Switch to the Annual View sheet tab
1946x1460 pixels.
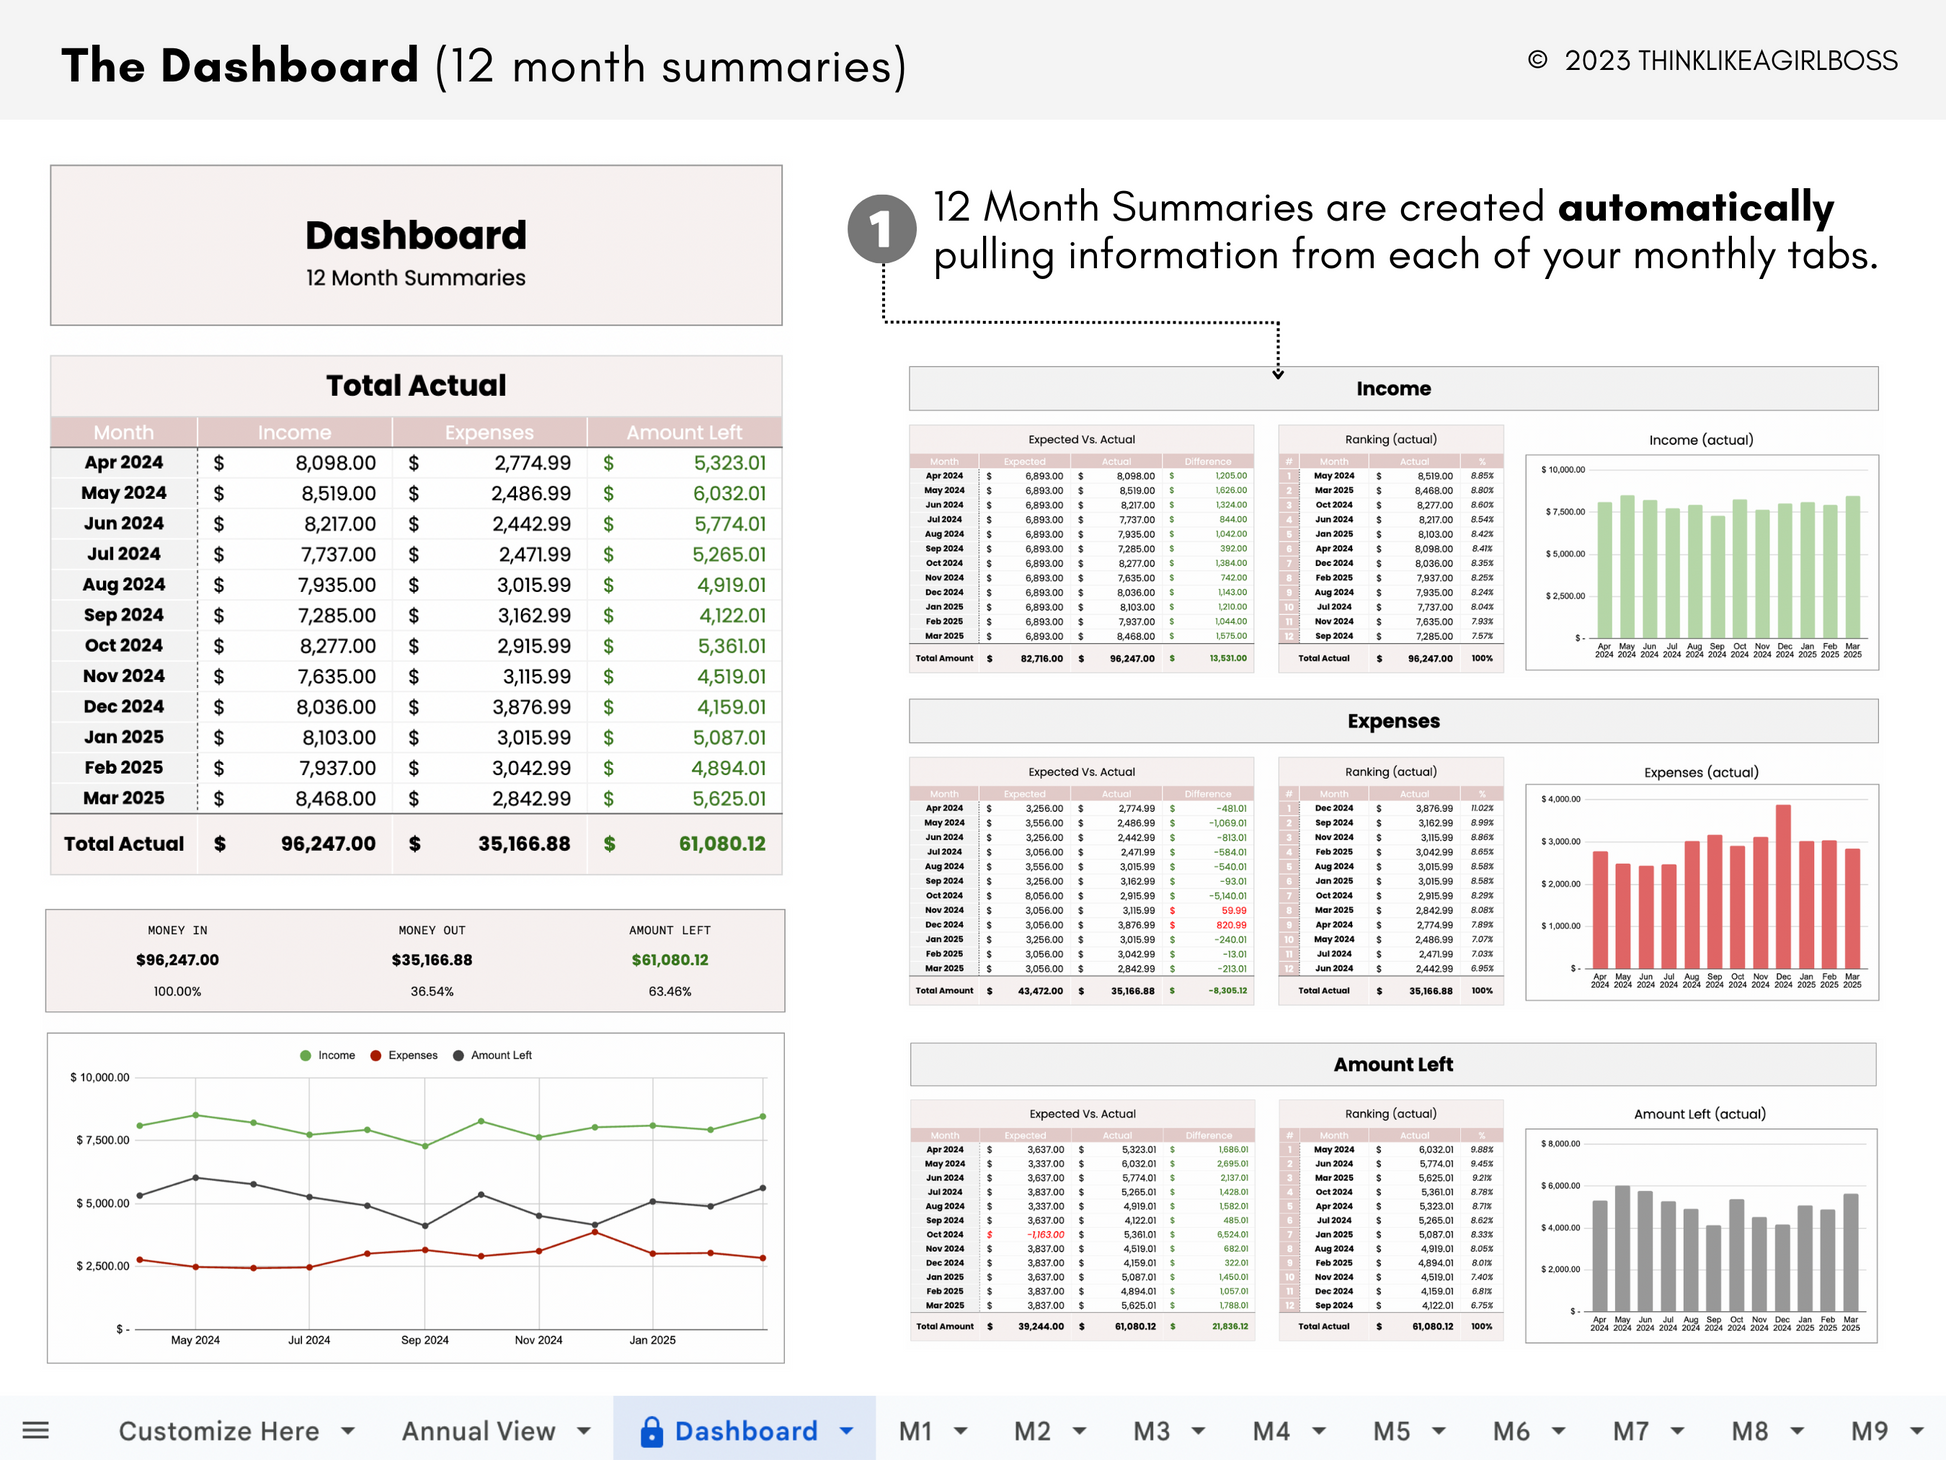[x=478, y=1431]
